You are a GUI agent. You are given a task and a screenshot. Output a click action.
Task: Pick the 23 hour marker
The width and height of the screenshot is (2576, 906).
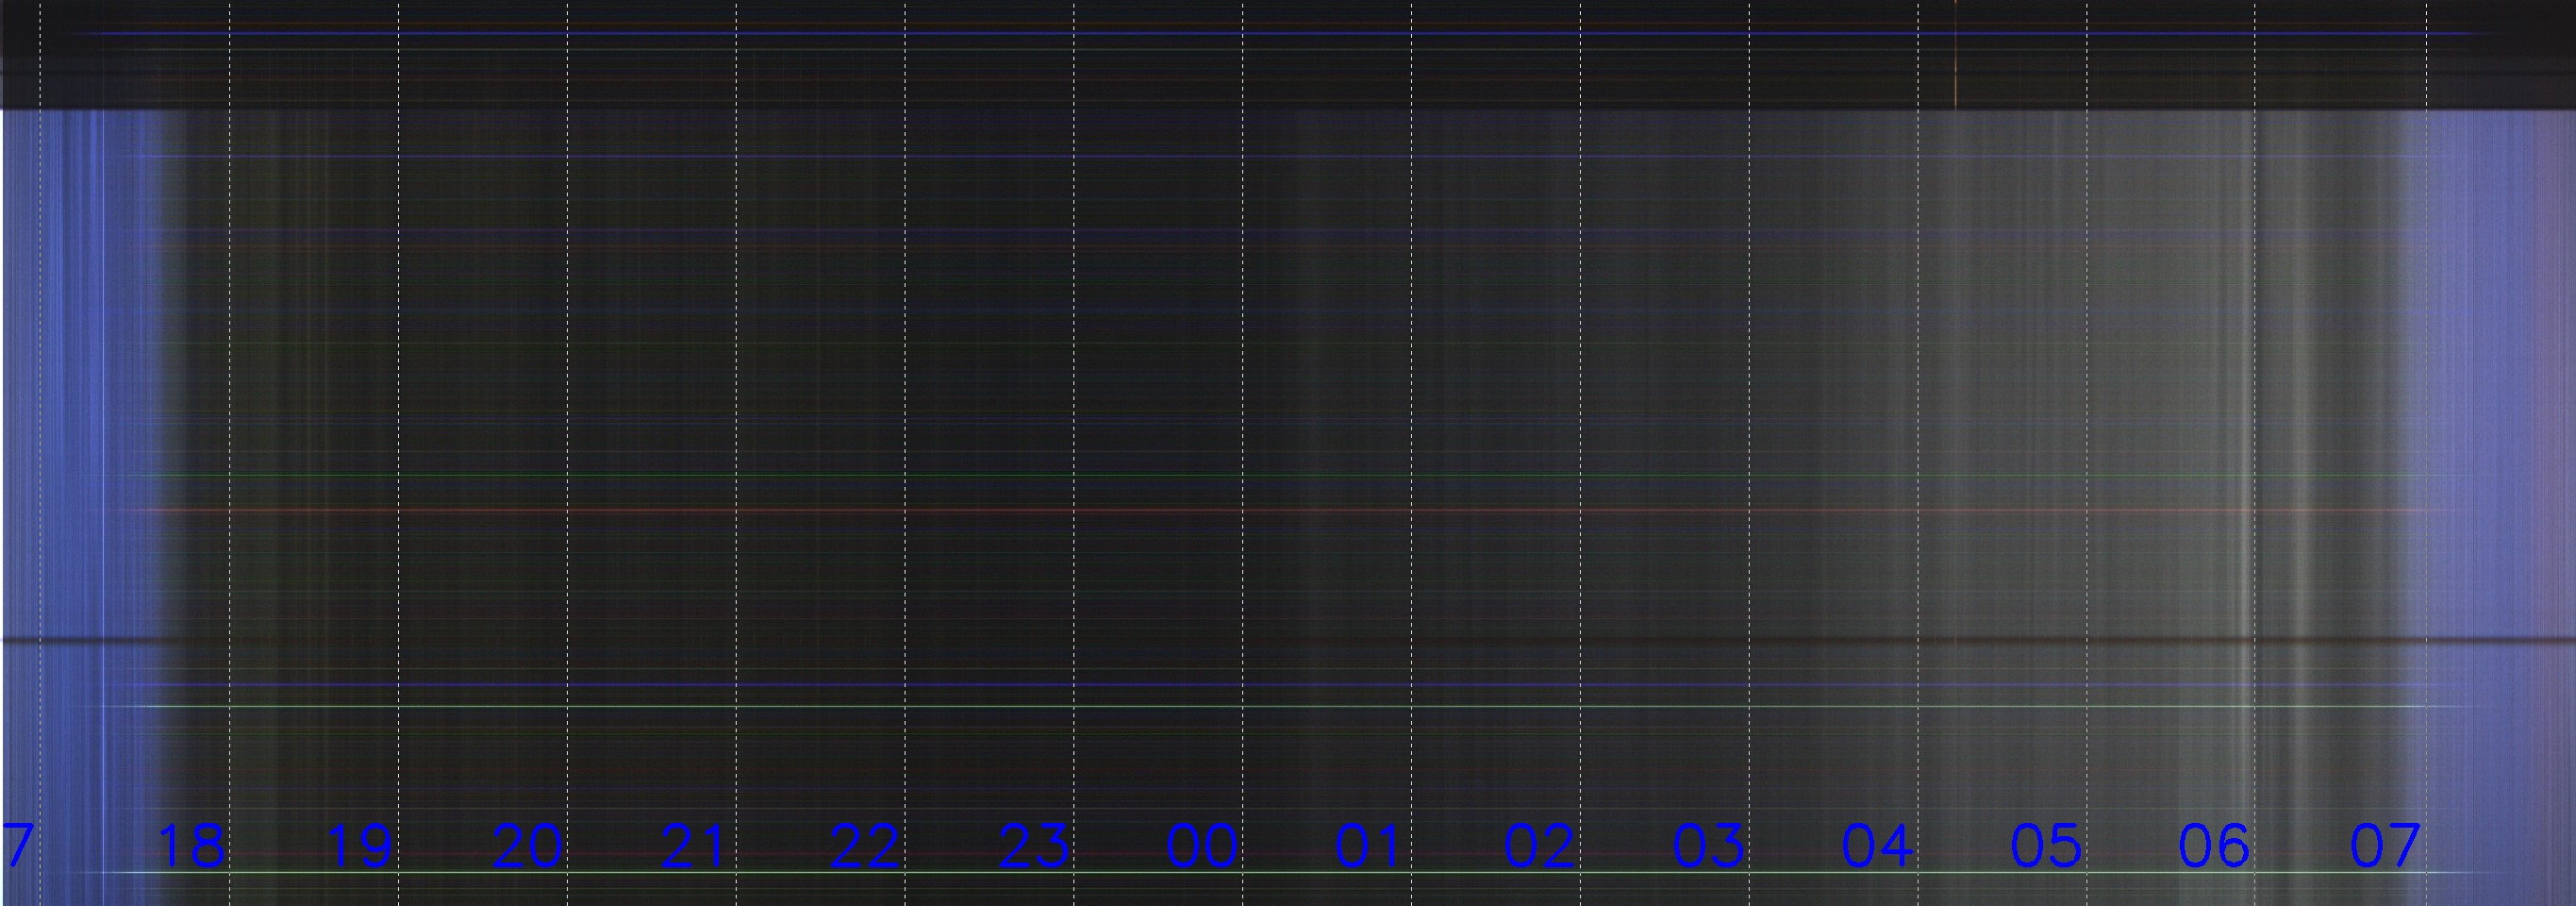(1034, 846)
